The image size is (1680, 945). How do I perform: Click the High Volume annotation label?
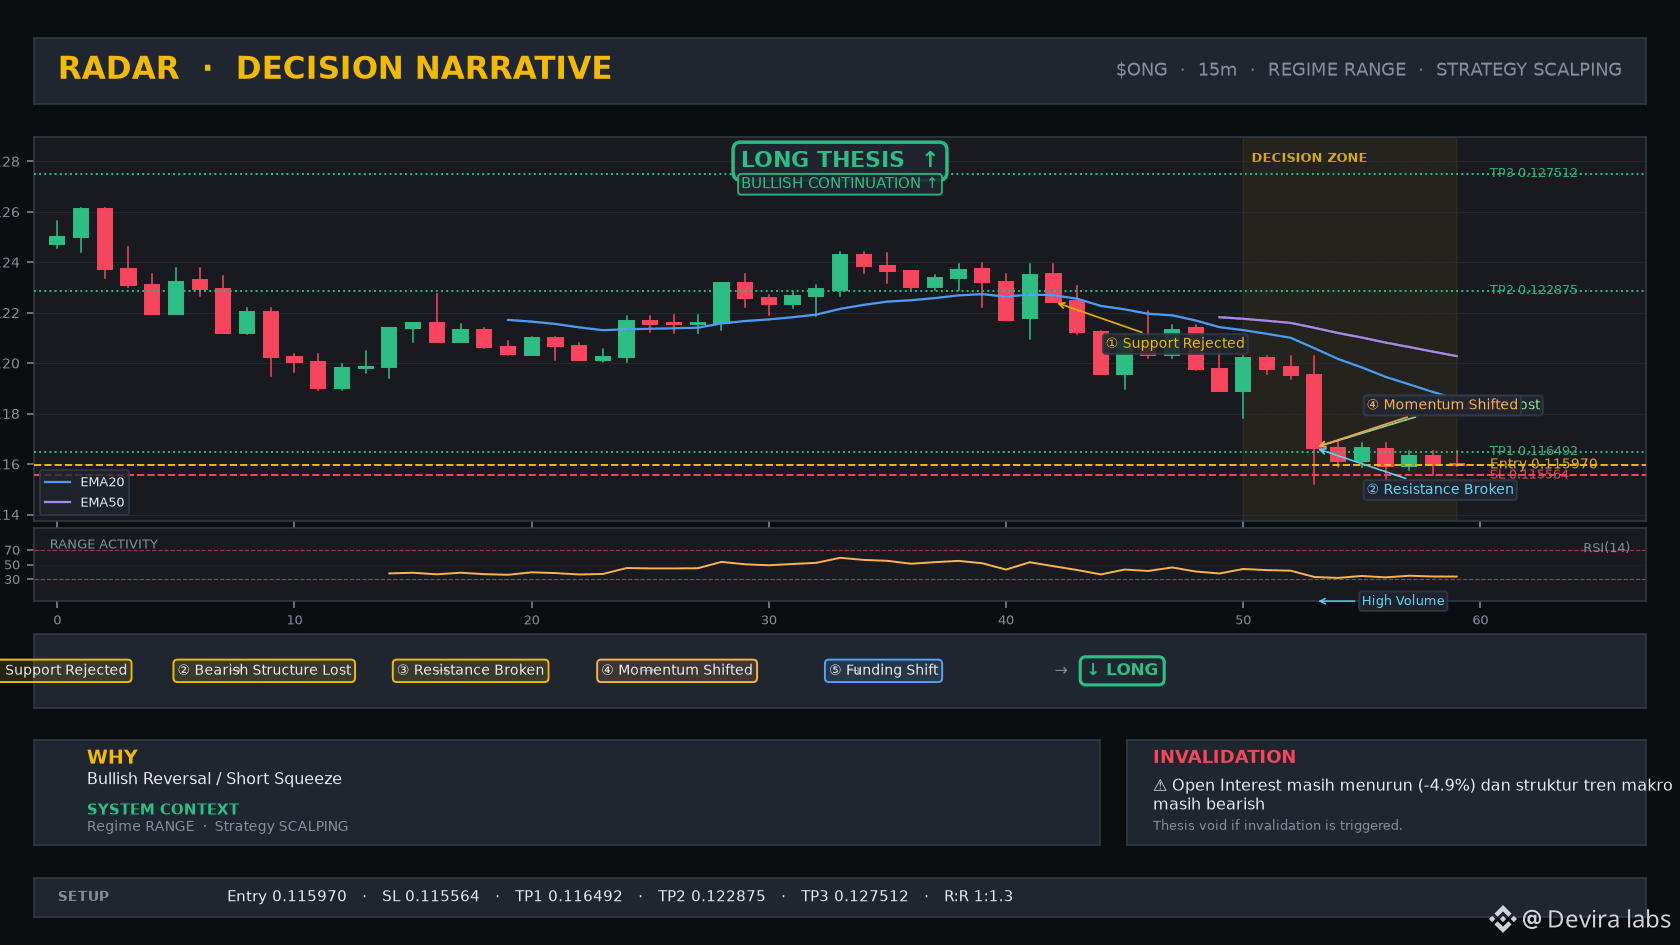1403,601
